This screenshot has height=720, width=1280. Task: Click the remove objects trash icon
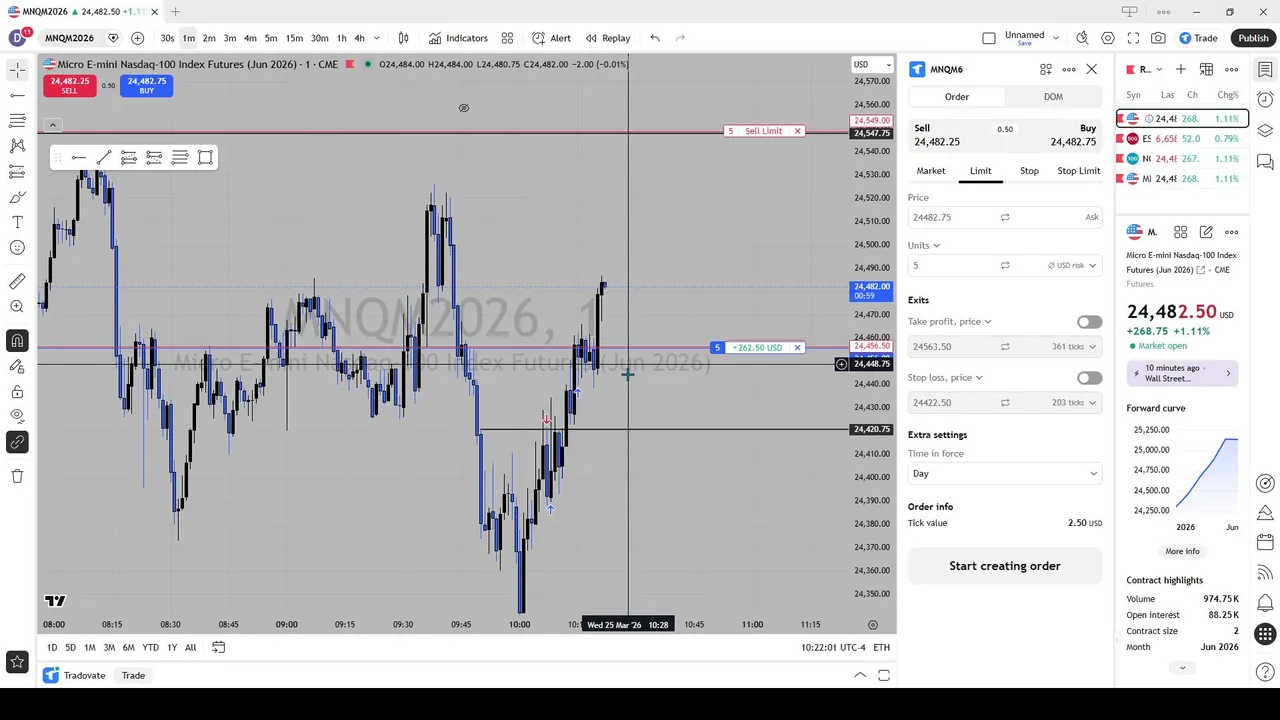pyautogui.click(x=17, y=476)
